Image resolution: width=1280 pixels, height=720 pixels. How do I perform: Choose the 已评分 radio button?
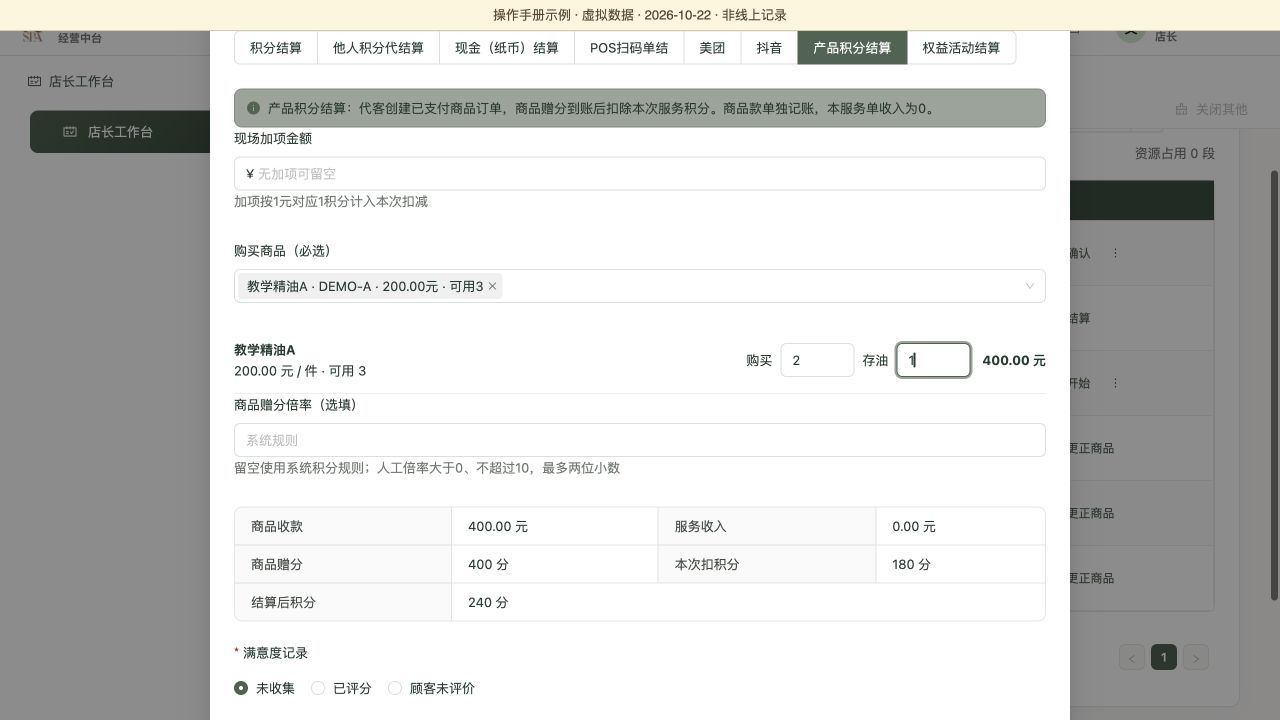point(341,688)
